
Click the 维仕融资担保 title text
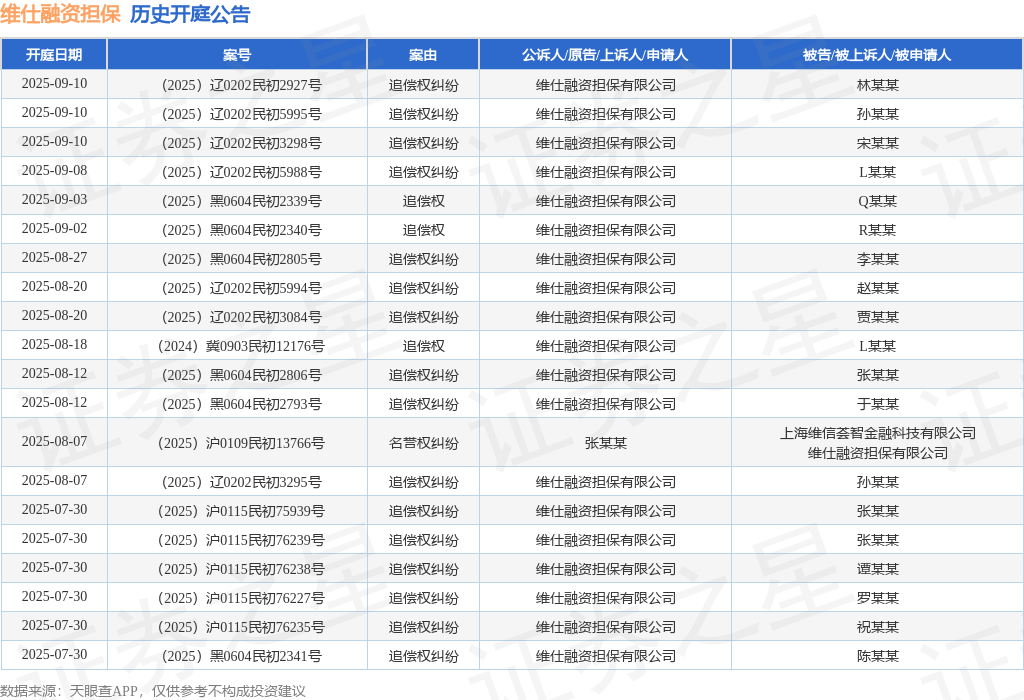click(60, 14)
